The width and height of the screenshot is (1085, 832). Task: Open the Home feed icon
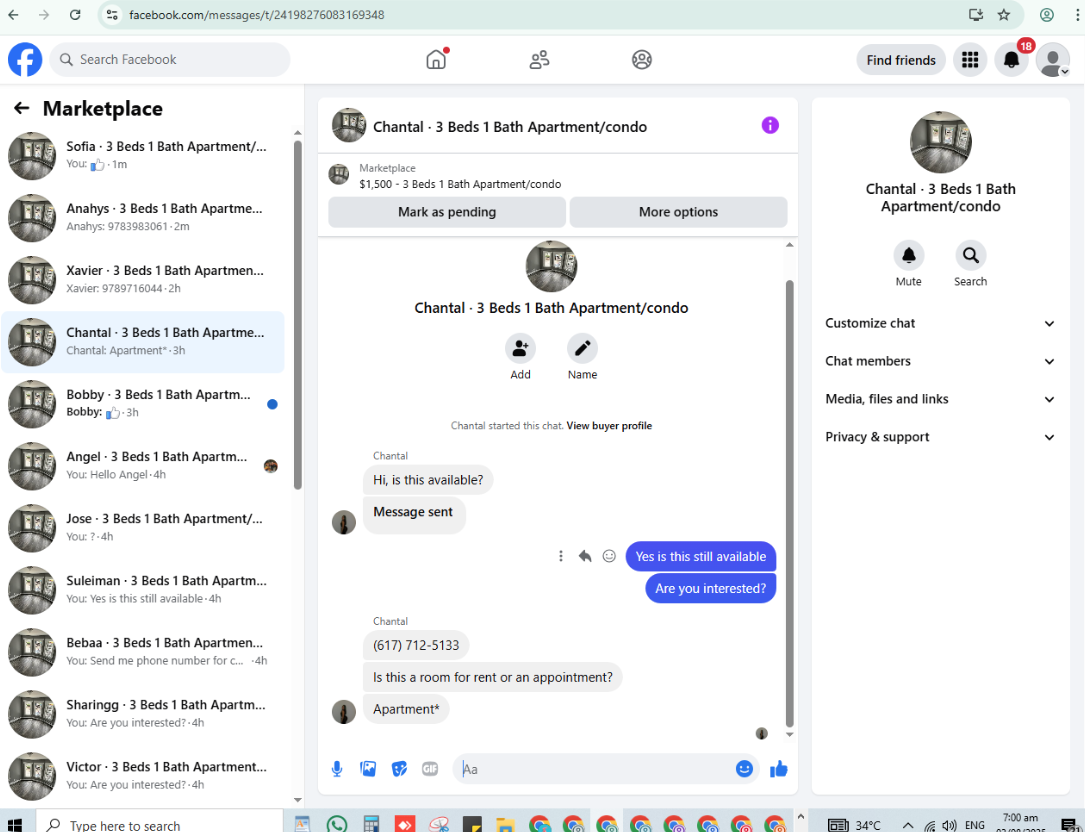[x=436, y=60]
